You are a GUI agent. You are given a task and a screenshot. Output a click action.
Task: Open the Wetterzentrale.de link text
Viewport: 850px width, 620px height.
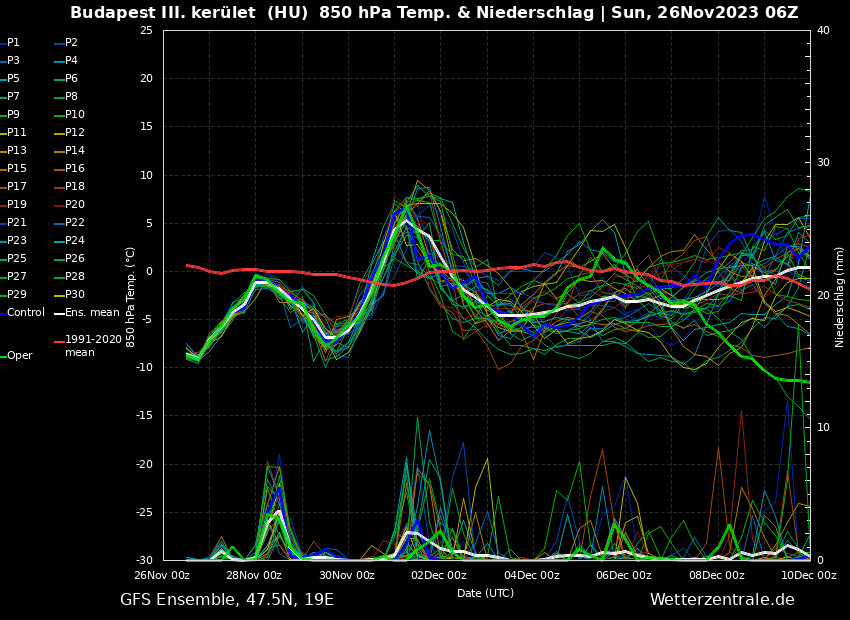722,600
